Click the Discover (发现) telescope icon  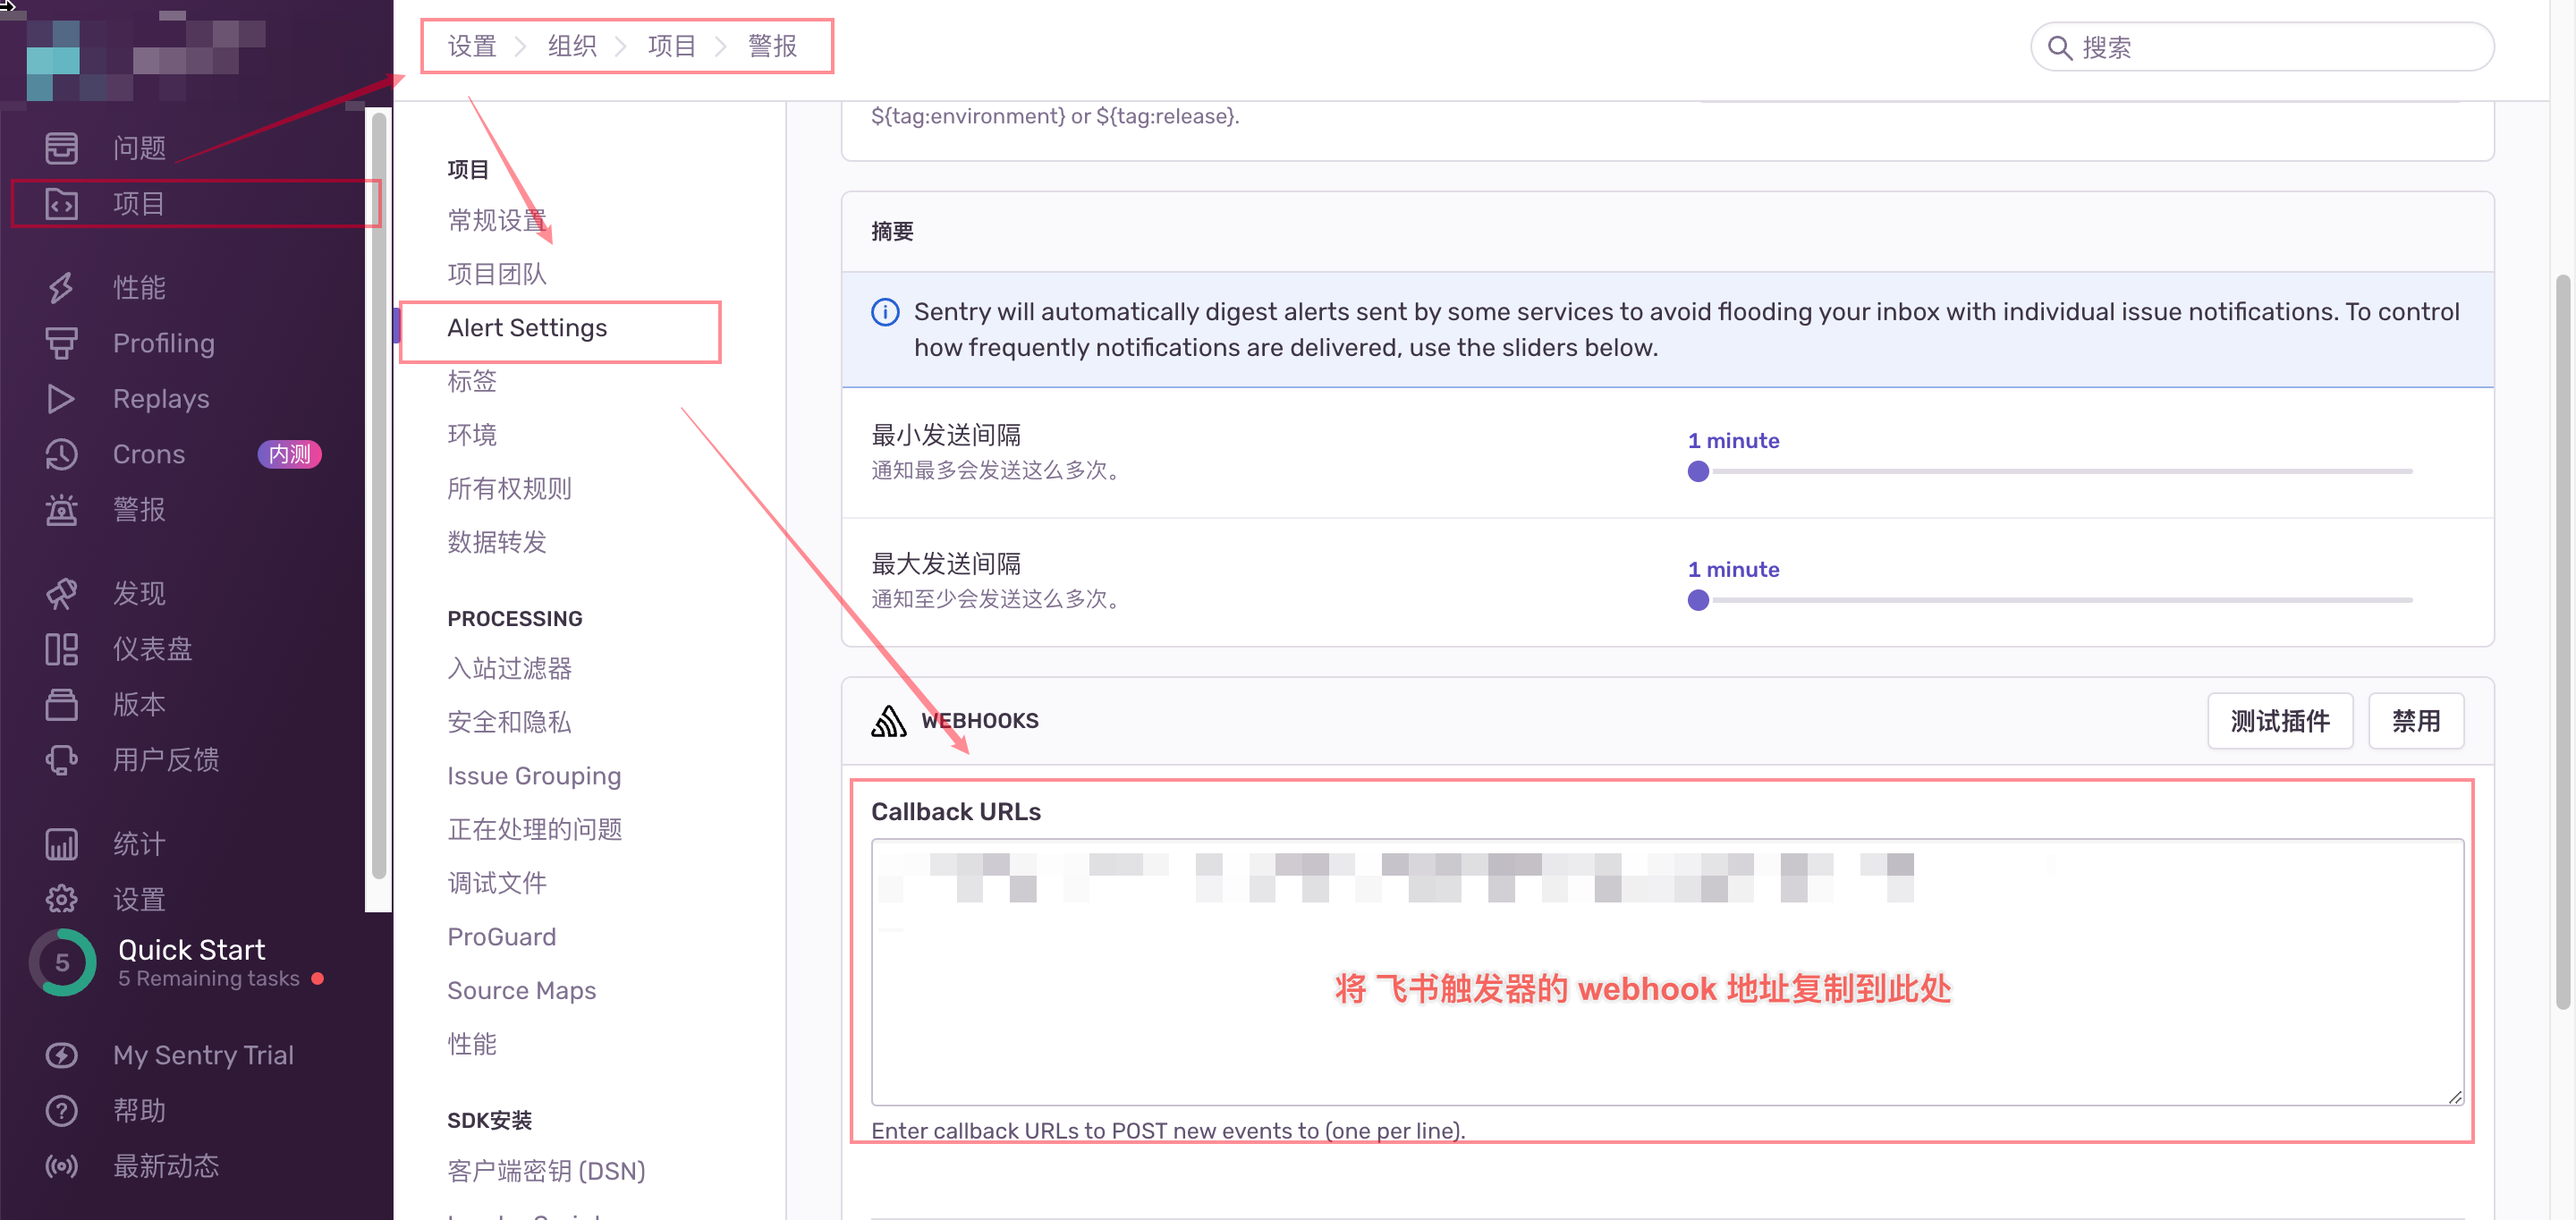click(x=61, y=593)
